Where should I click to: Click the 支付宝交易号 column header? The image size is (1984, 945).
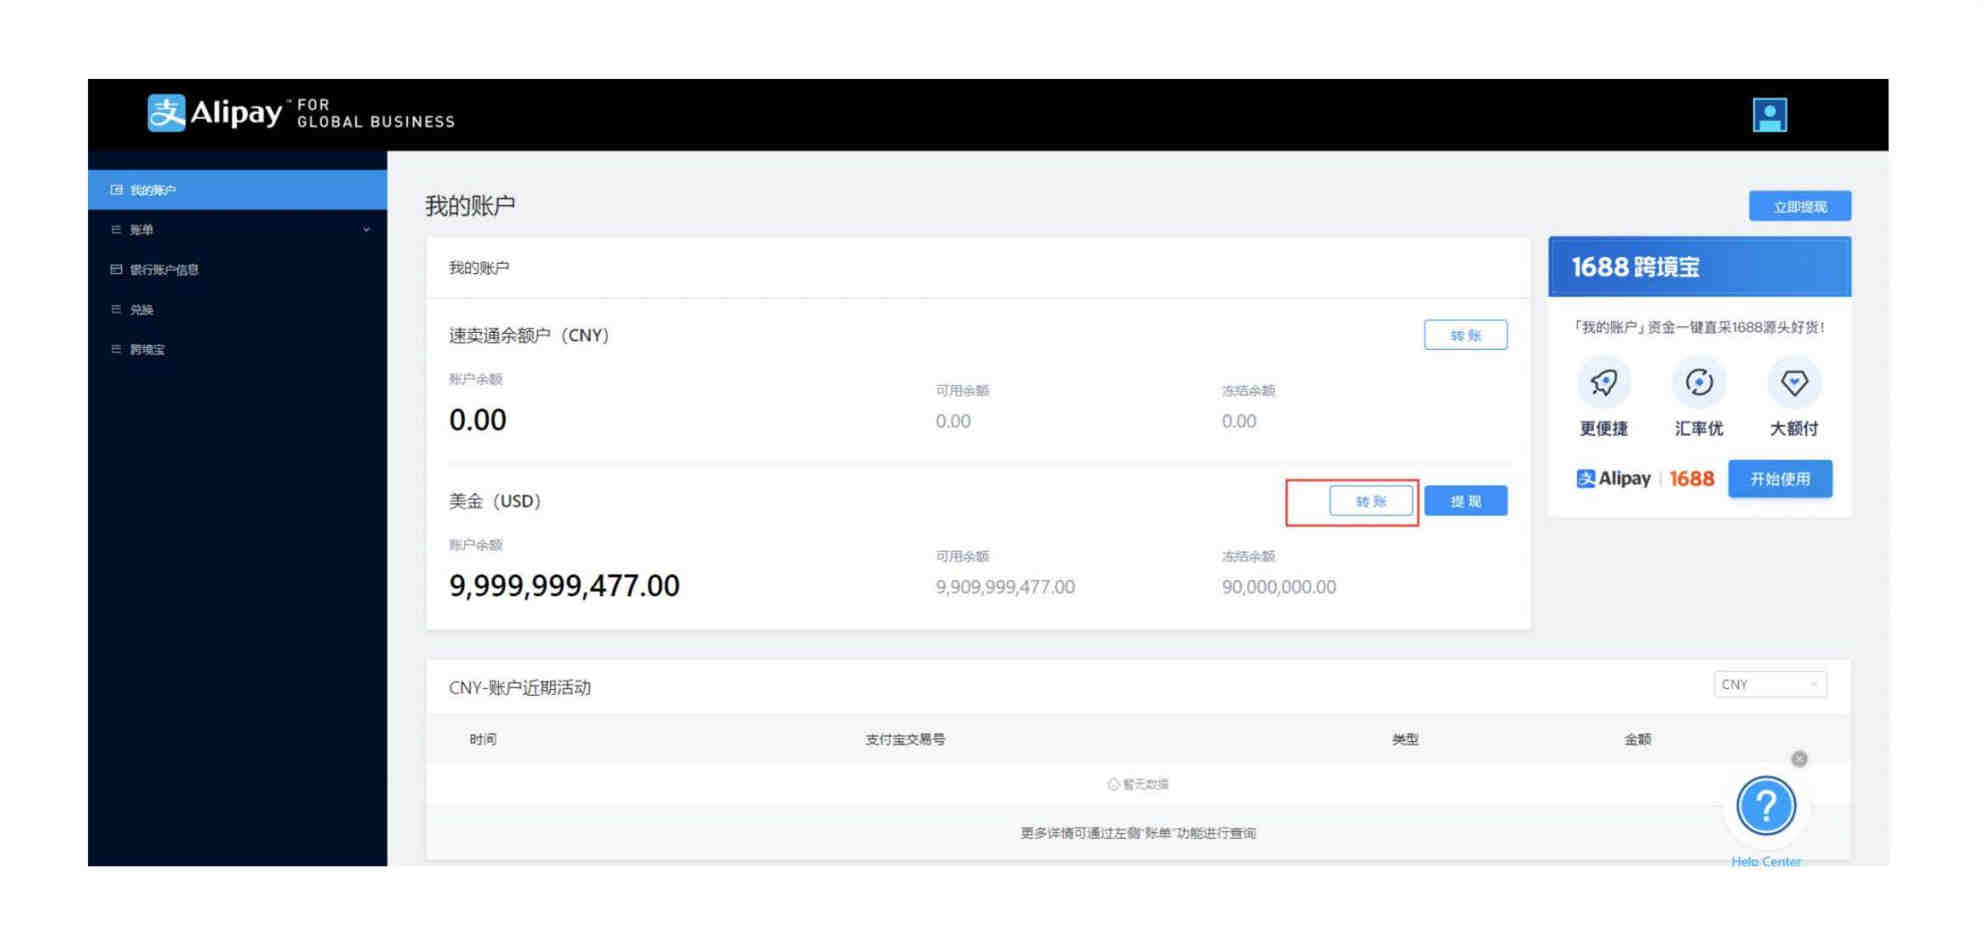pos(905,740)
